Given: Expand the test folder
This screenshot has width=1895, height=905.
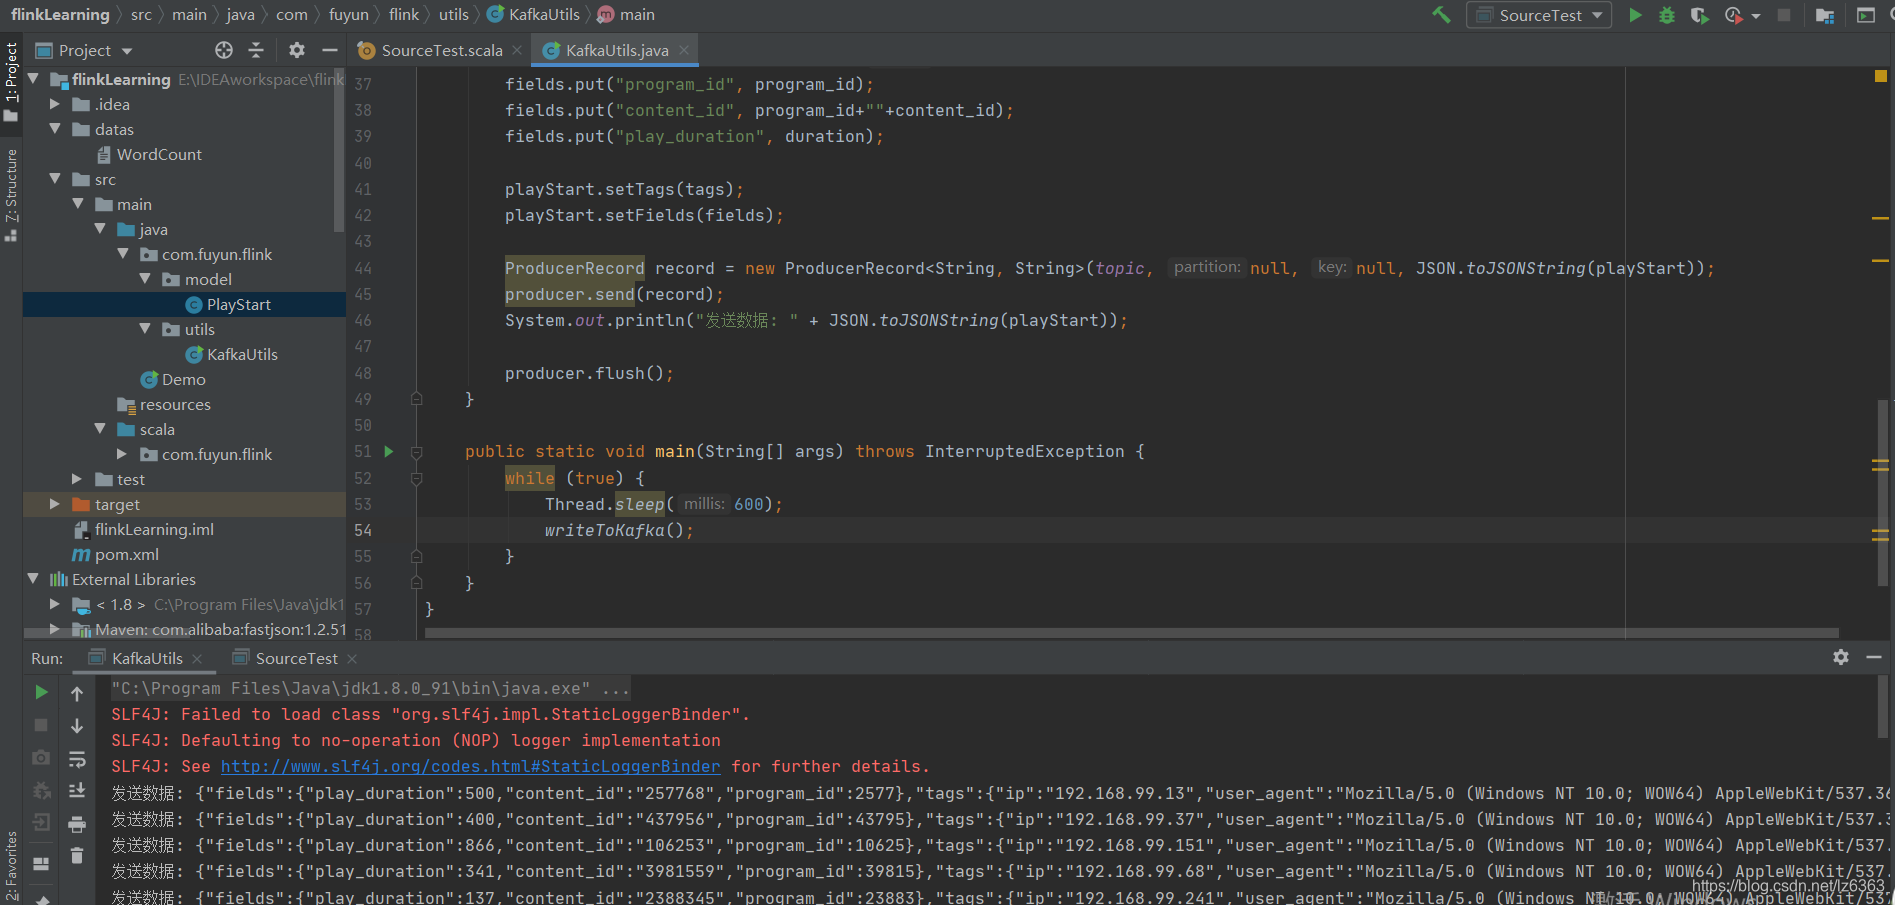Looking at the screenshot, I should coord(77,479).
